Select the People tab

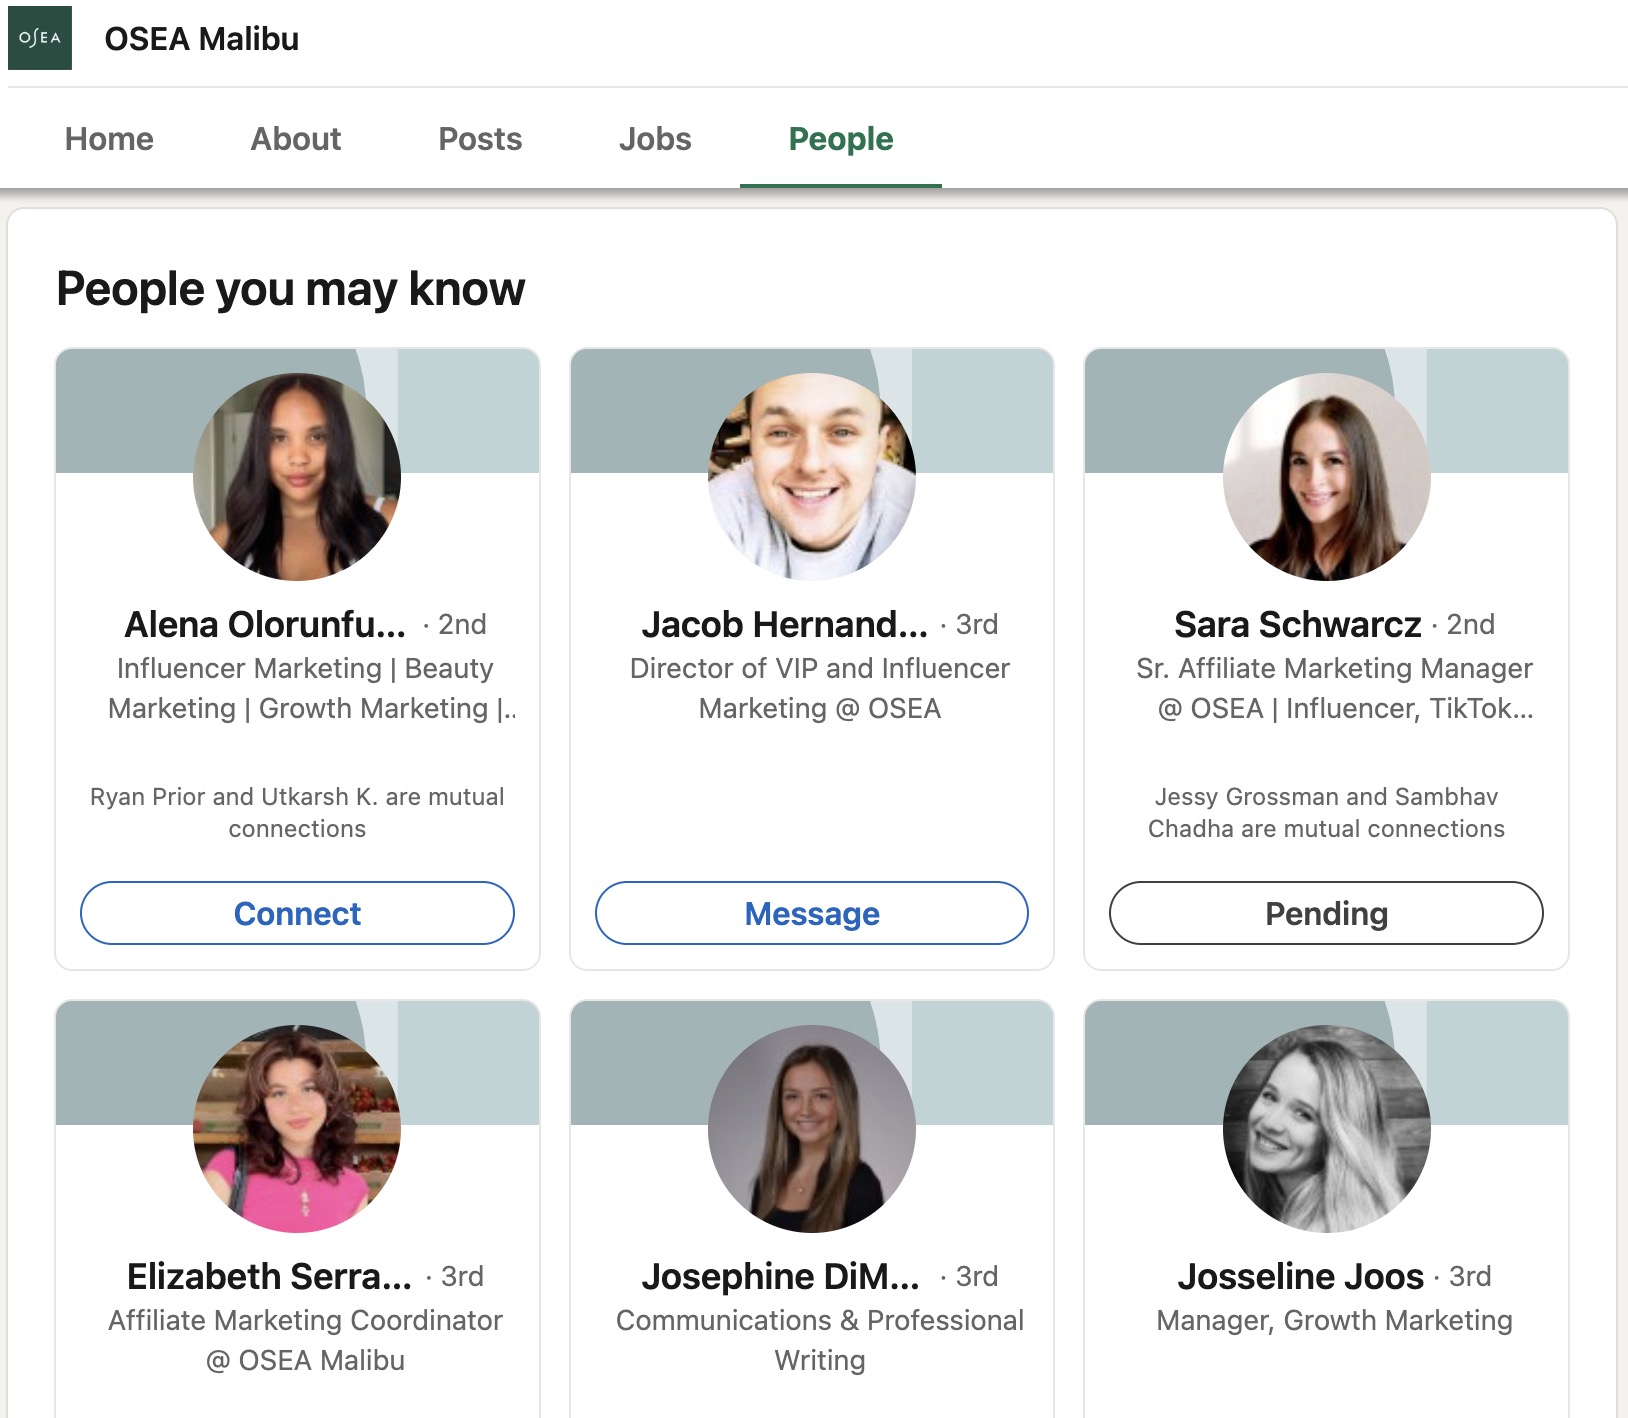(841, 139)
